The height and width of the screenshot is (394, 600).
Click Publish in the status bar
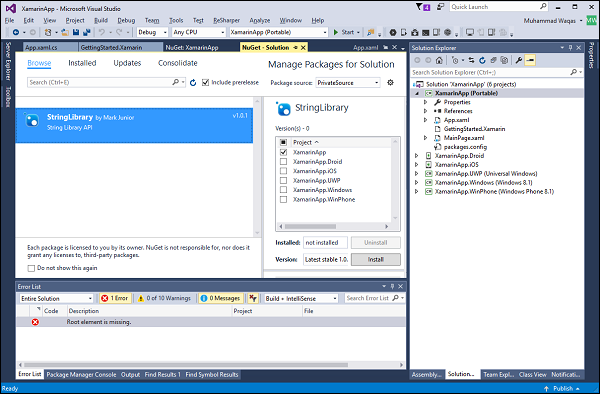[563, 388]
